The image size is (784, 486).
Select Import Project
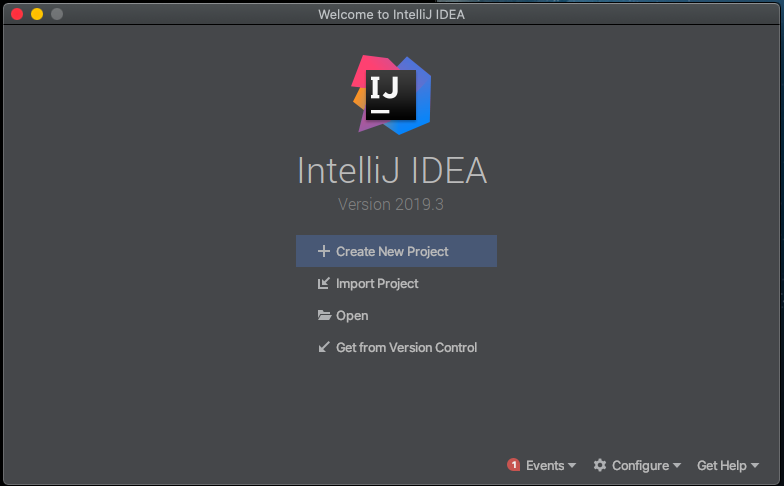pos(377,284)
